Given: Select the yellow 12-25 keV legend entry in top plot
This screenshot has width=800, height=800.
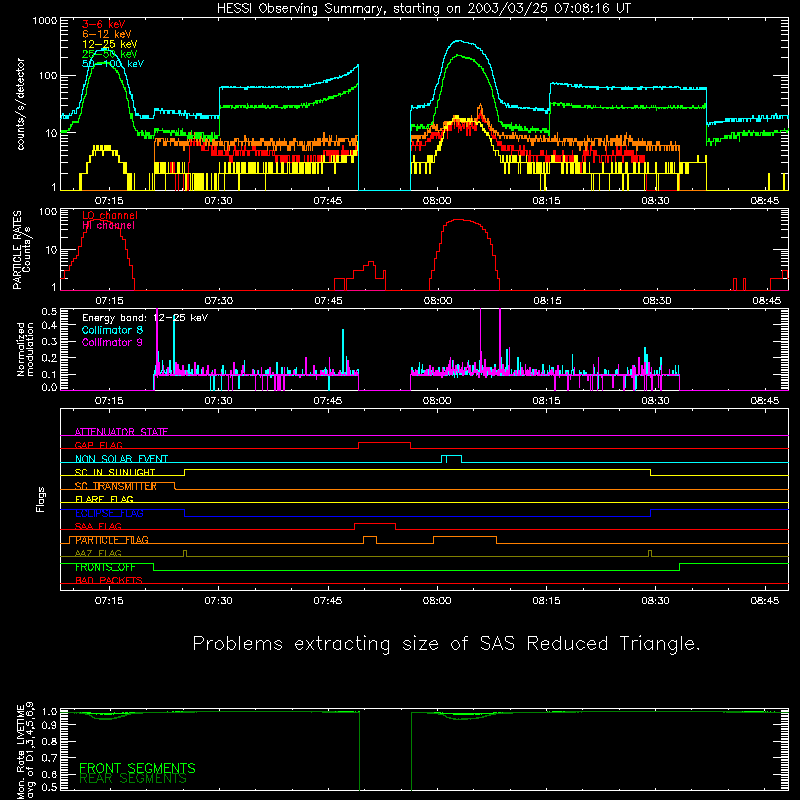Looking at the screenshot, I should [x=110, y=44].
